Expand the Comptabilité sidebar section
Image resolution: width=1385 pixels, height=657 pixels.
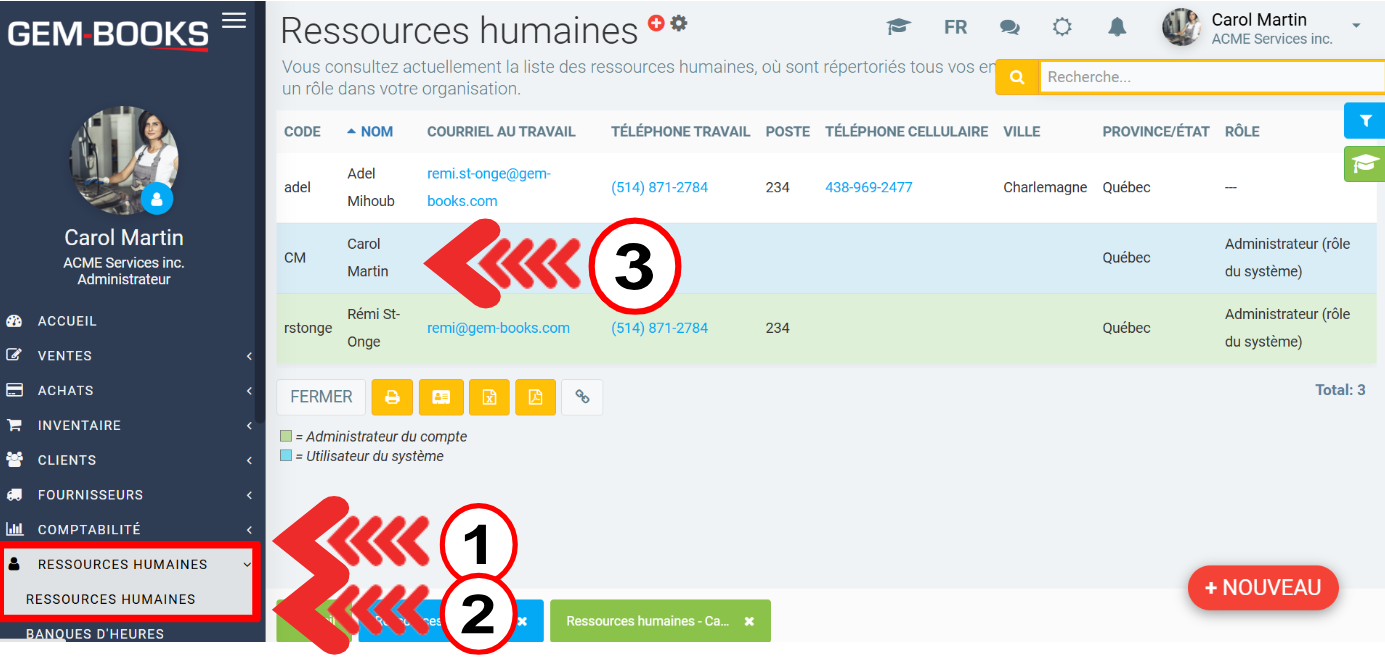[89, 530]
